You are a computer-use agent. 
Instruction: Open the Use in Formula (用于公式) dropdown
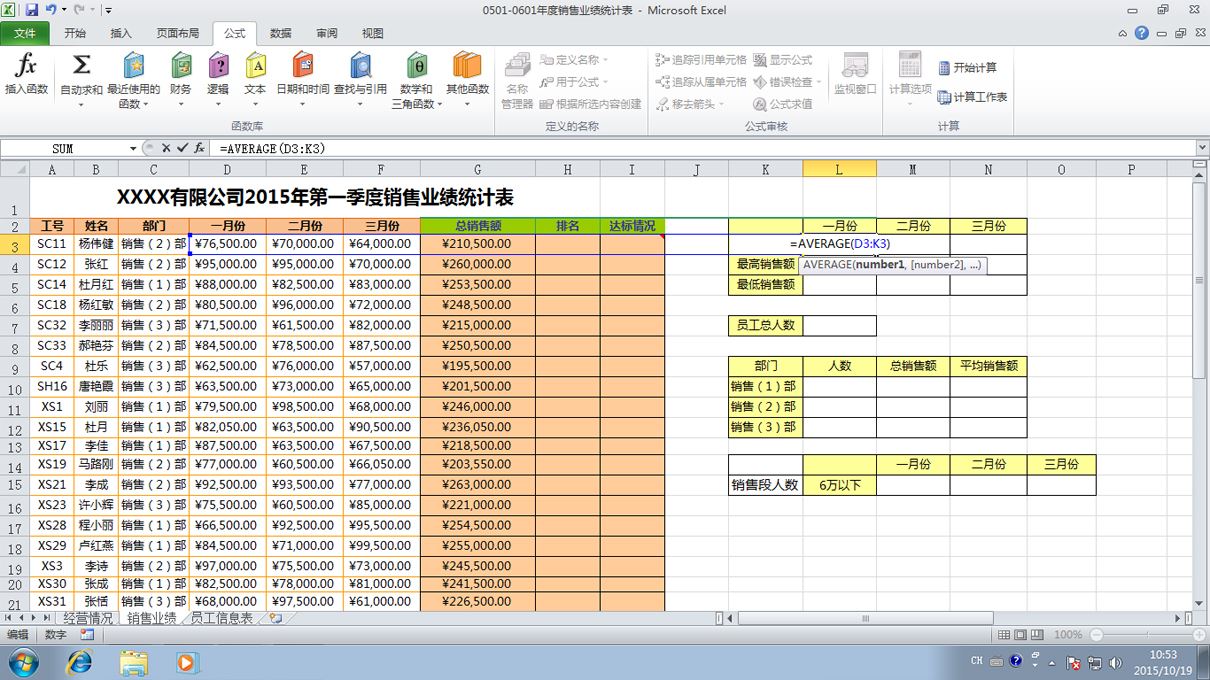tap(573, 82)
